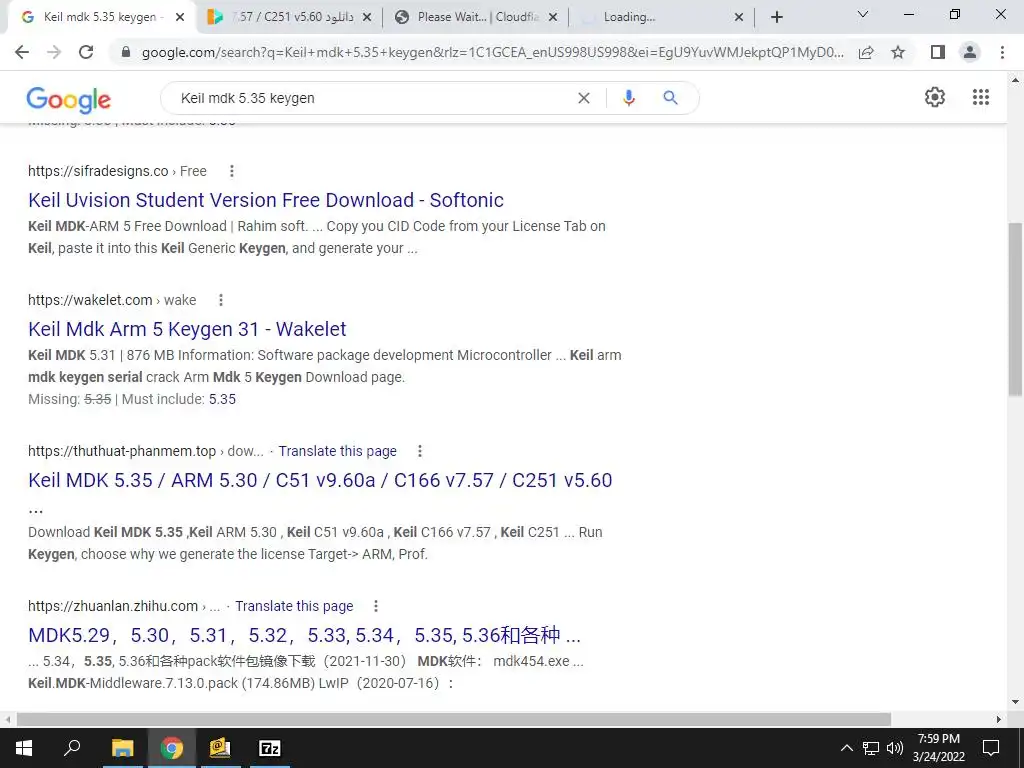The width and height of the screenshot is (1024, 768).
Task: Open the clock showing 7:59 PM
Action: click(x=938, y=748)
